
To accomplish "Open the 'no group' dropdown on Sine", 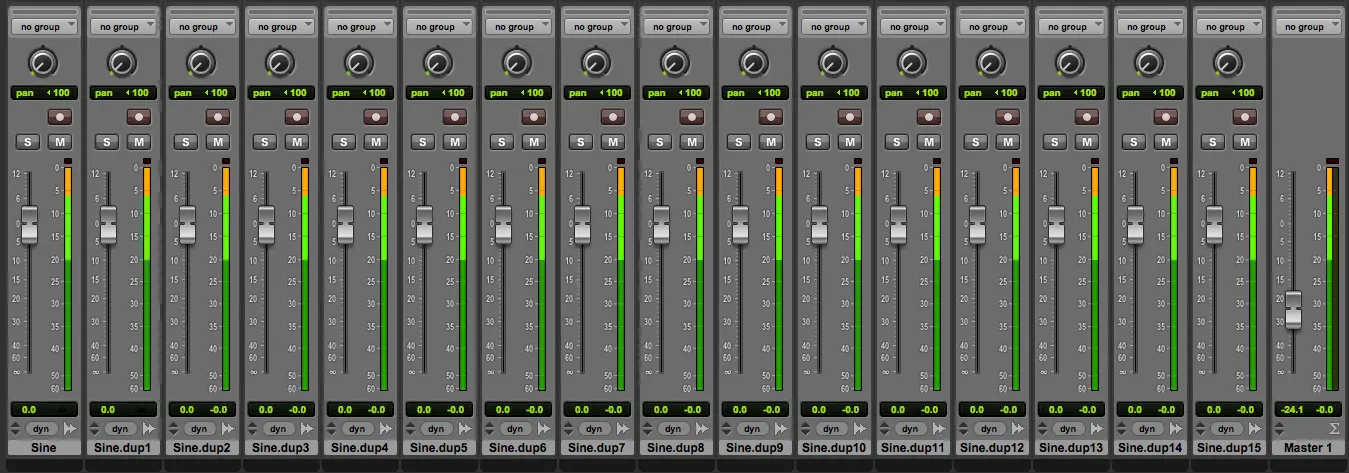I will tap(43, 27).
